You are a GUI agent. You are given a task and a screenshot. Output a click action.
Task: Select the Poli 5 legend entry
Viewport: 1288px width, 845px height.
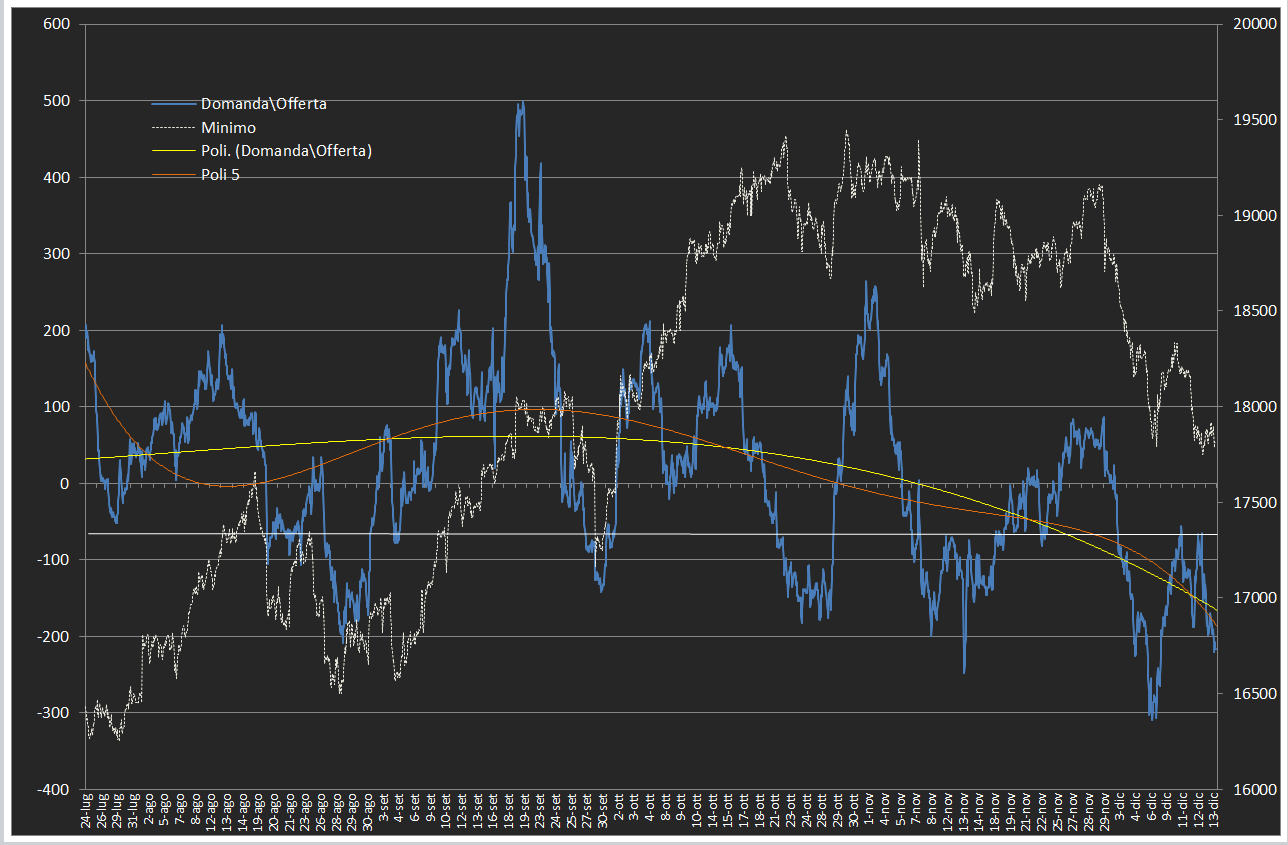coord(220,175)
